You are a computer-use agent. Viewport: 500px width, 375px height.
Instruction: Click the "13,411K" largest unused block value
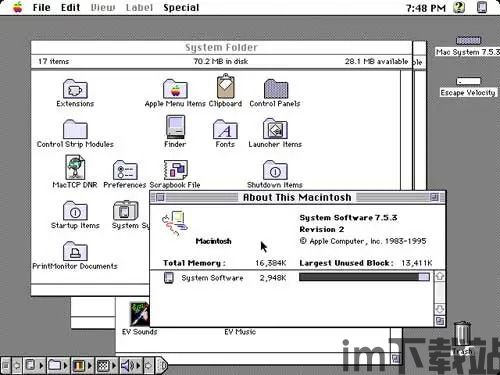[x=417, y=263]
